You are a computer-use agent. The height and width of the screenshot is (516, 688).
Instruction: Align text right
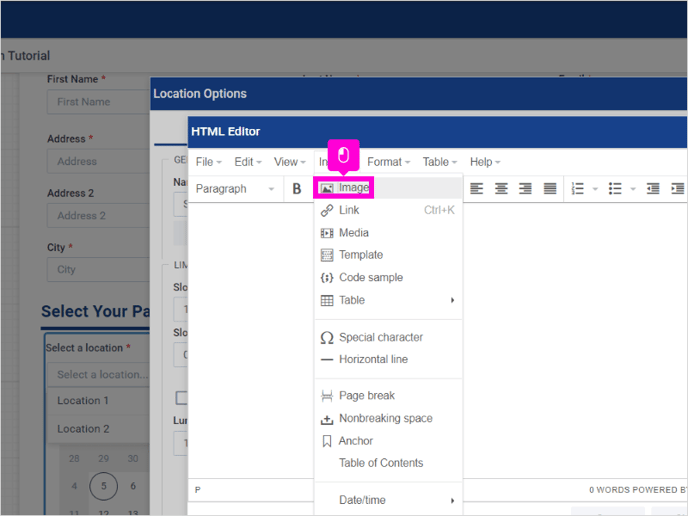coord(525,189)
